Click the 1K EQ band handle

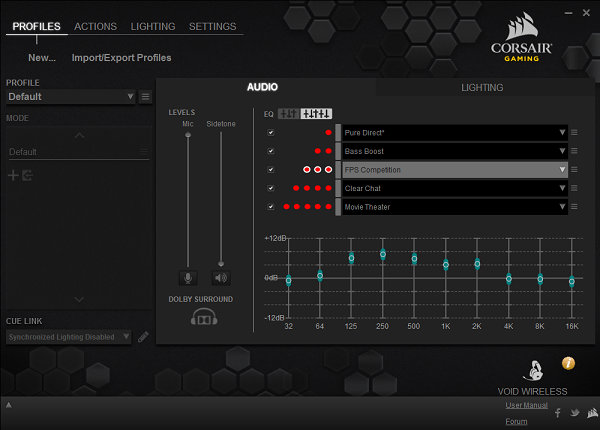click(x=446, y=265)
